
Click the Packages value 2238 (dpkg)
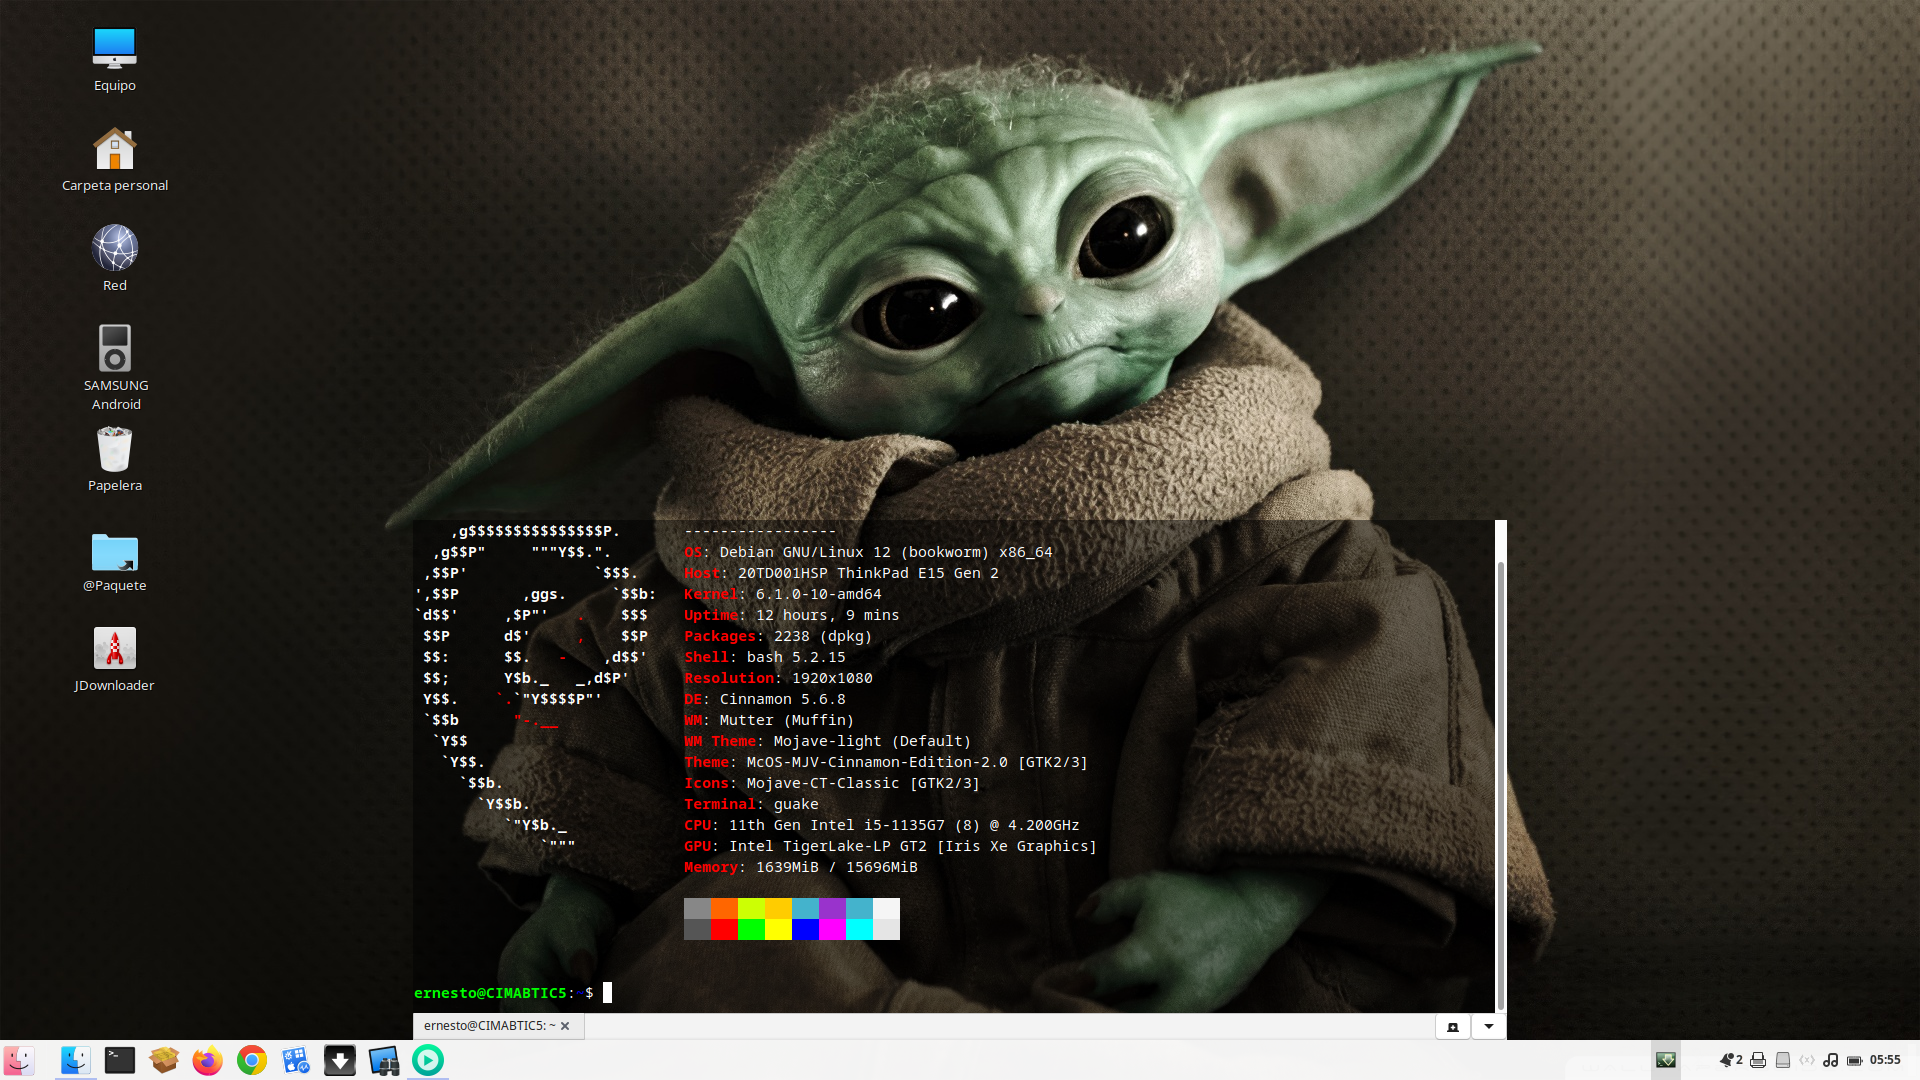coord(823,636)
